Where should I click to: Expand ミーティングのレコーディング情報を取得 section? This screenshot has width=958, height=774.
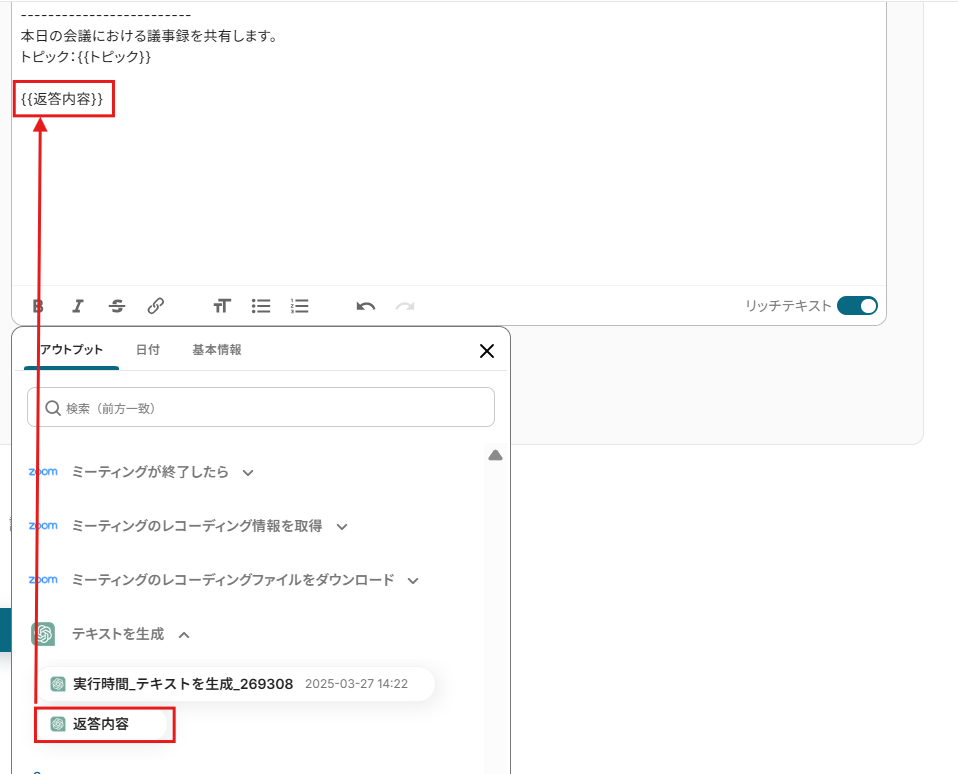pyautogui.click(x=342, y=527)
